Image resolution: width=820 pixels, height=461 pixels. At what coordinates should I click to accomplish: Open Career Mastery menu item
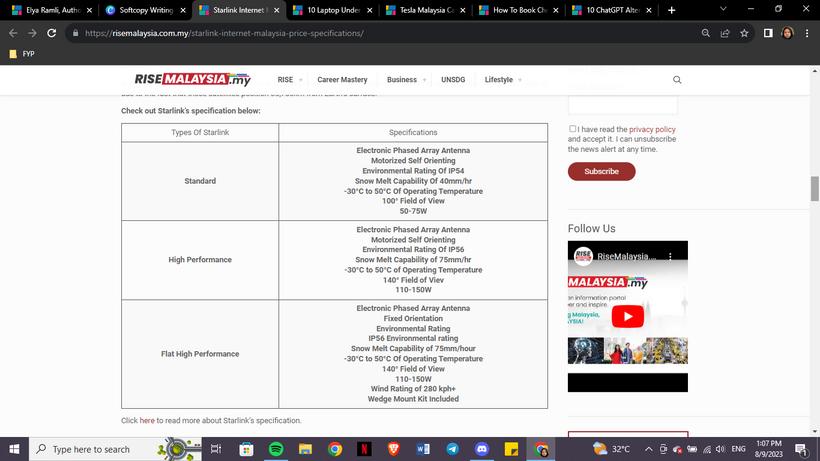342,79
